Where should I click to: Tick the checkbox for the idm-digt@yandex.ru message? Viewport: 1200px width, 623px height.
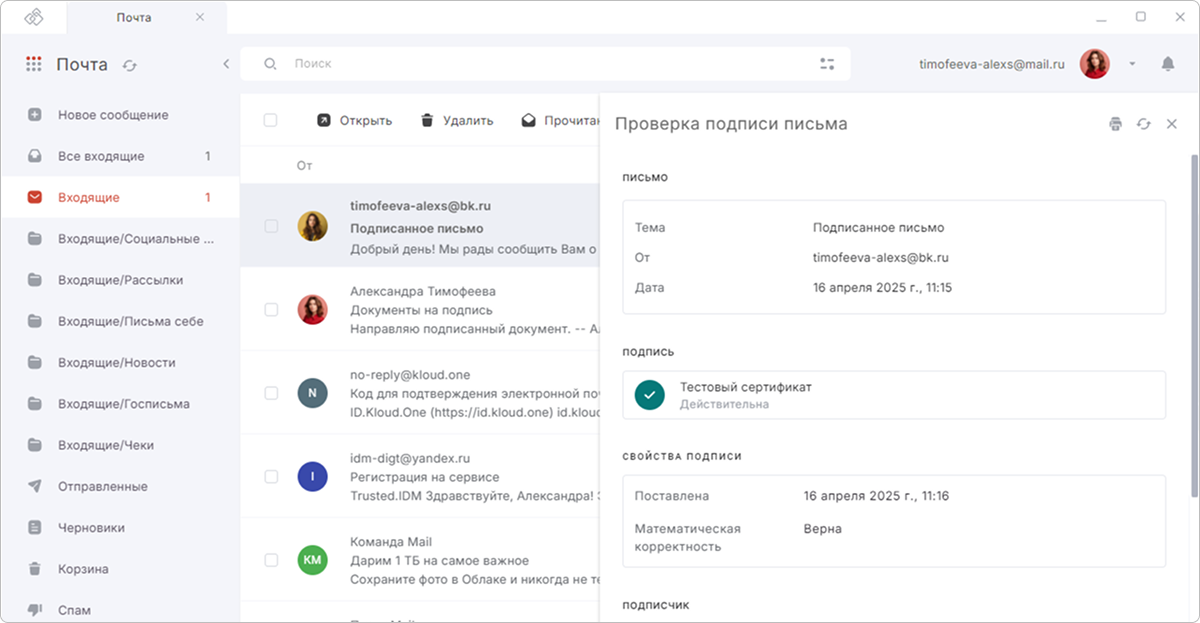(x=271, y=477)
